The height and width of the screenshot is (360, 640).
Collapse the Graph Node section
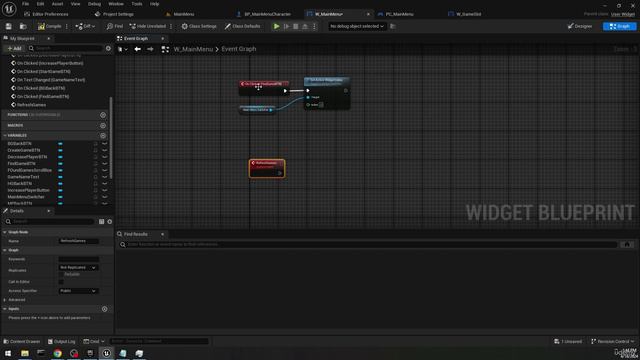tap(5, 232)
